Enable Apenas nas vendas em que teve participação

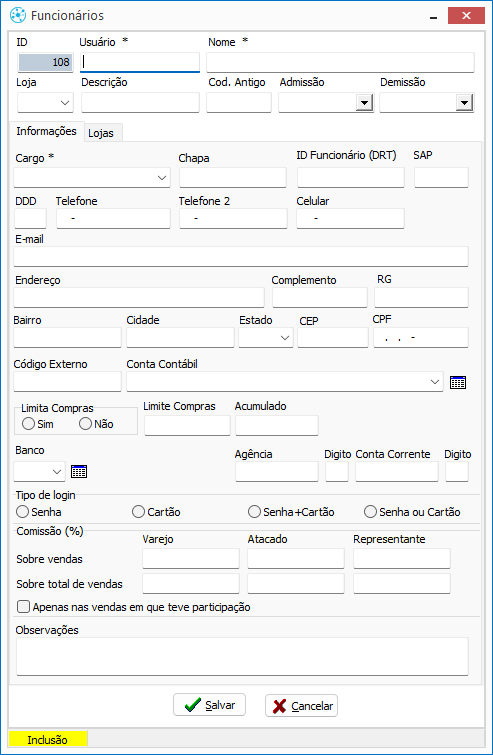tap(23, 606)
